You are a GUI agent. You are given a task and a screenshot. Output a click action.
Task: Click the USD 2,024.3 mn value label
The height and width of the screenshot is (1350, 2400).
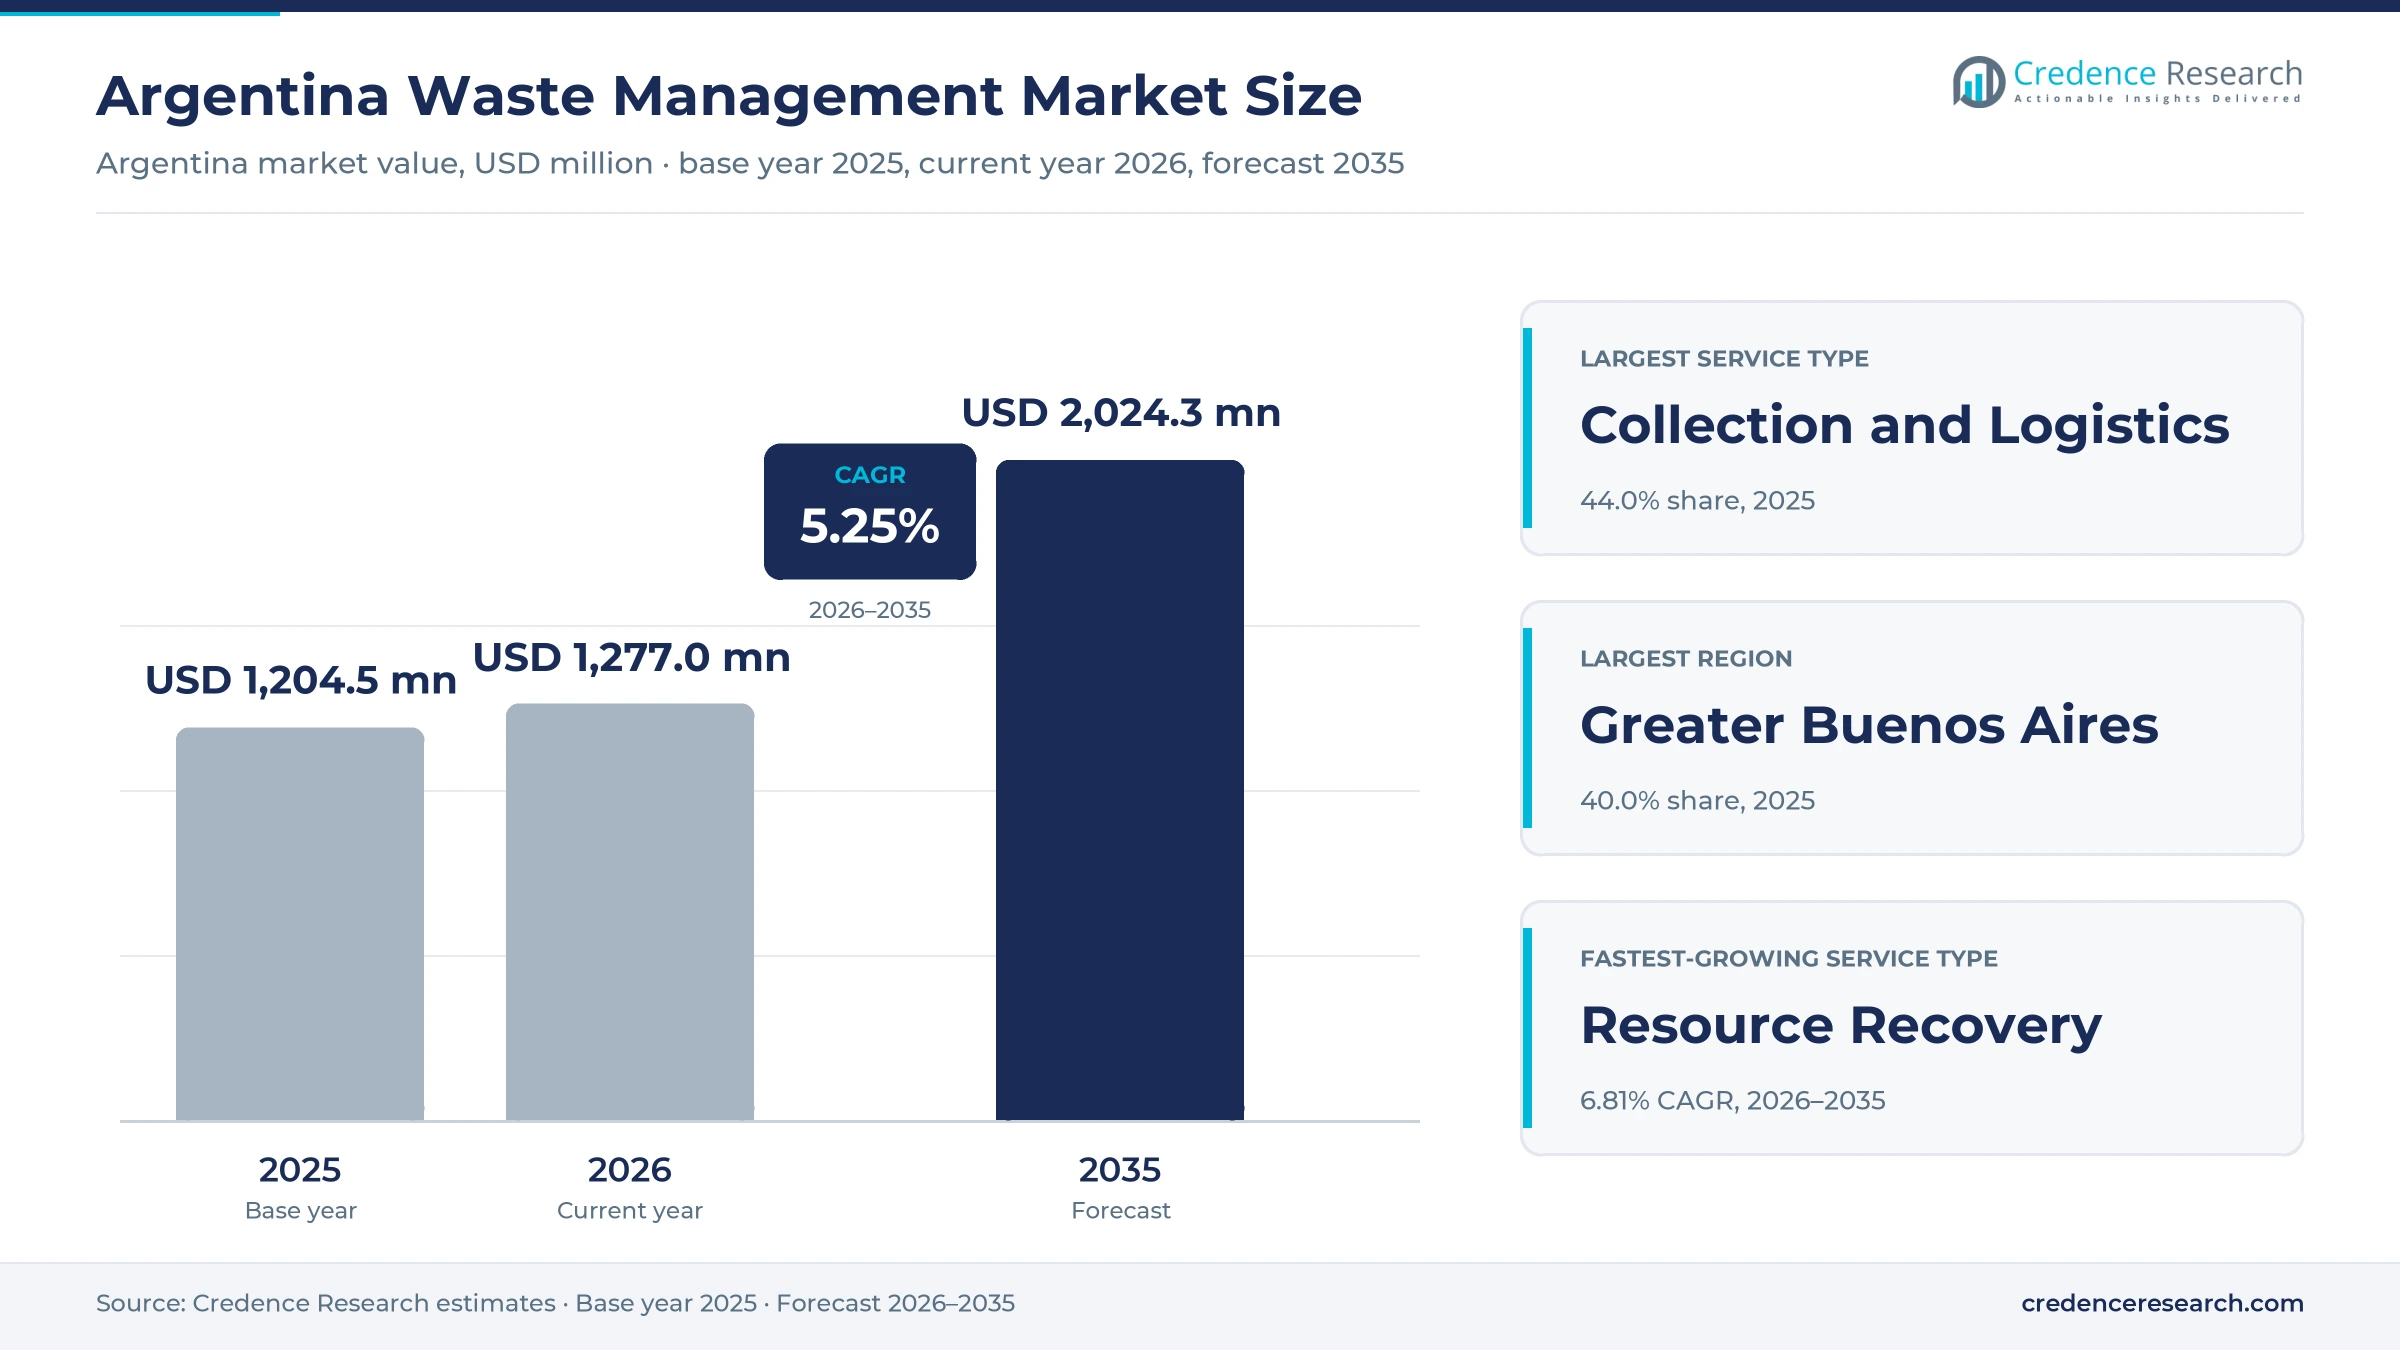pos(1121,413)
